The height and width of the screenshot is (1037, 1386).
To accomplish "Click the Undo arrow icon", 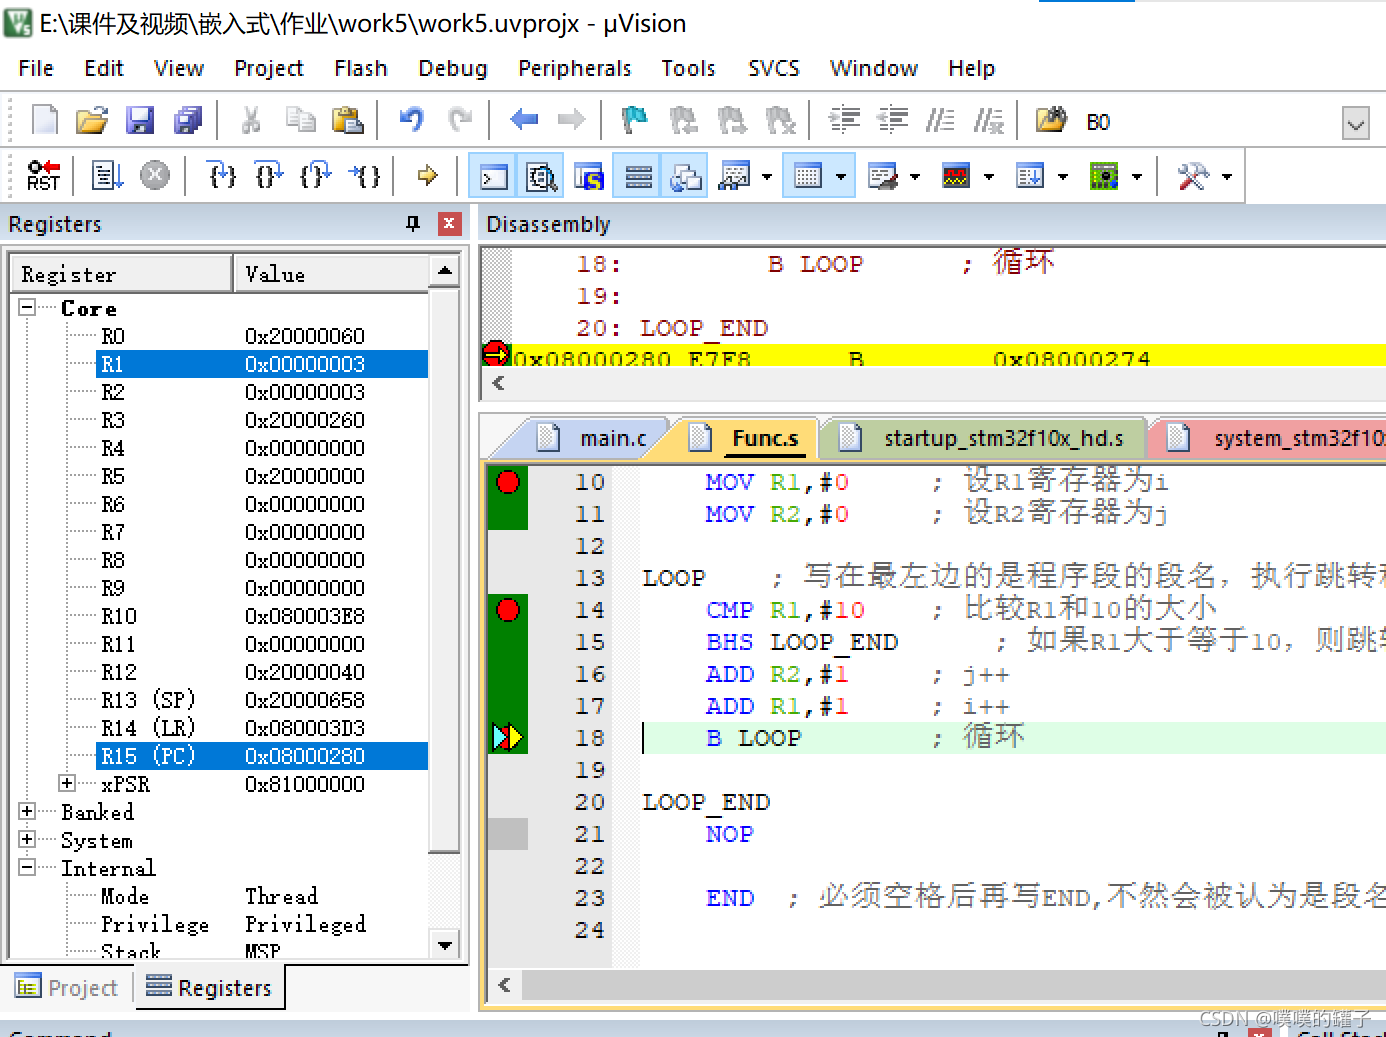I will click(x=411, y=121).
